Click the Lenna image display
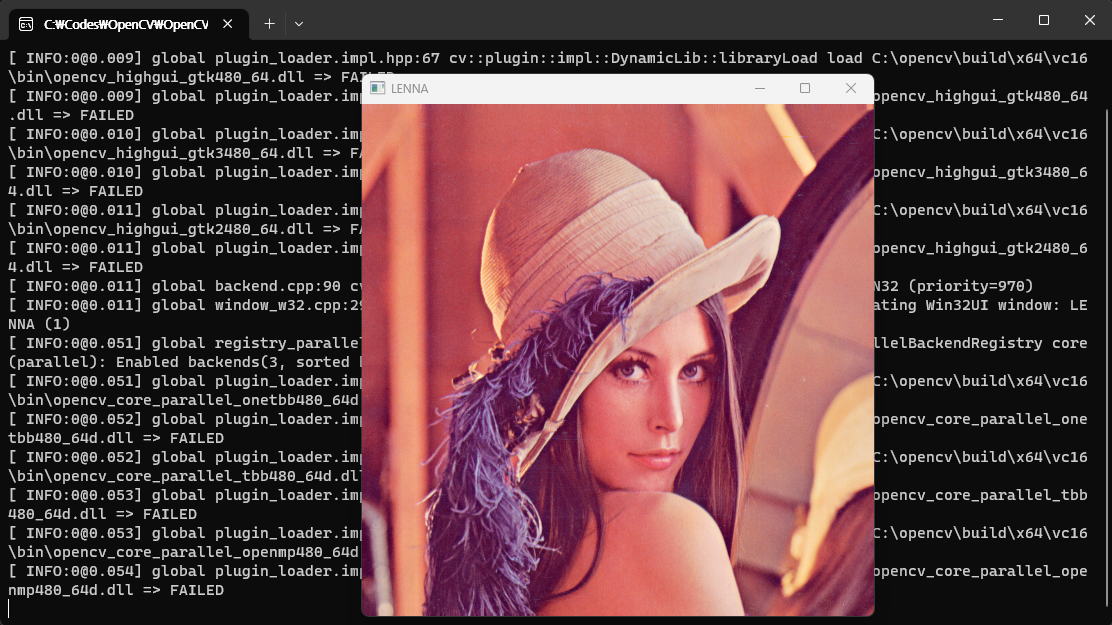Image resolution: width=1112 pixels, height=625 pixels. pyautogui.click(x=618, y=360)
